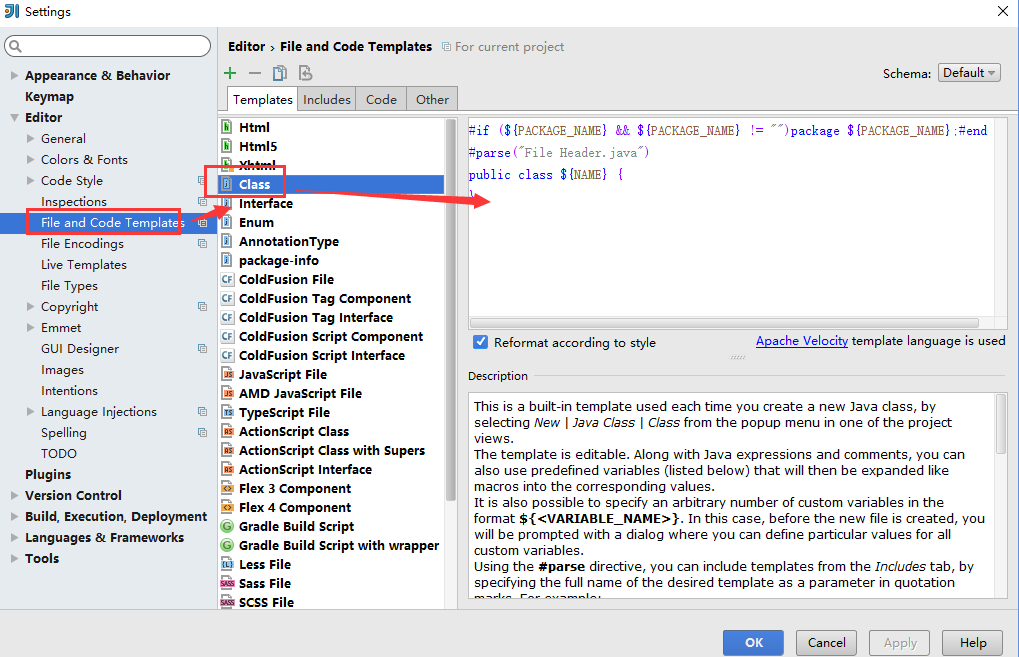Click the search magnifier icon in settings
The image size is (1019, 657).
(16, 46)
